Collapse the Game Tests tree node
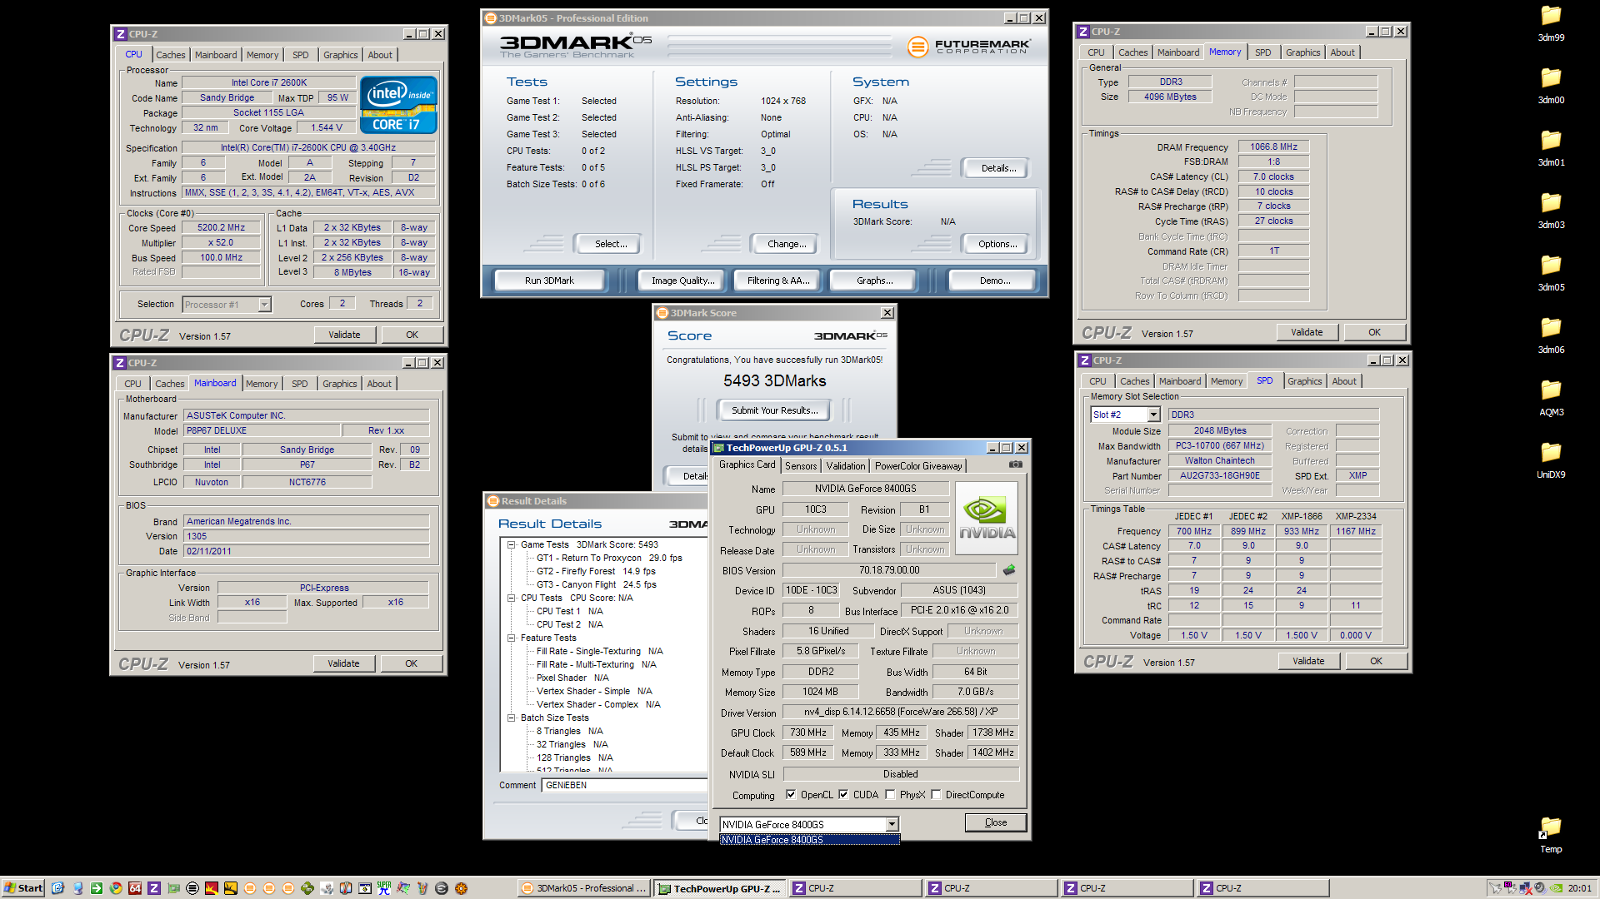 point(511,545)
